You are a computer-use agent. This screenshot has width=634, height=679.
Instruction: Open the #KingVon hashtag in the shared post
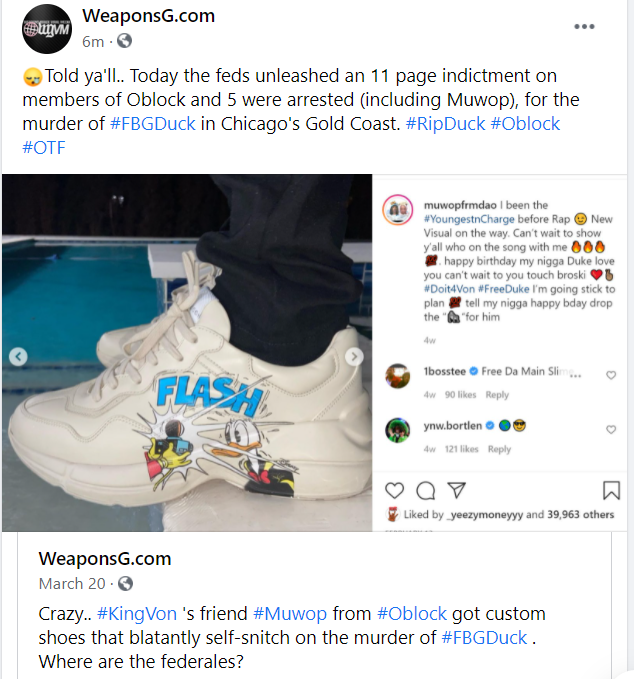[x=137, y=614]
